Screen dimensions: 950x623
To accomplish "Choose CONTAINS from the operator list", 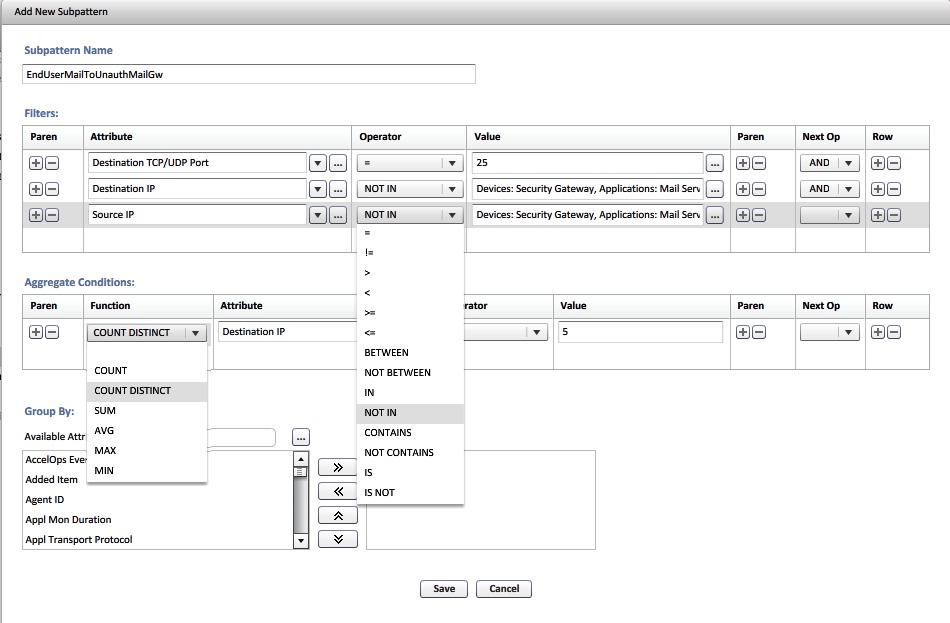I will (x=388, y=433).
